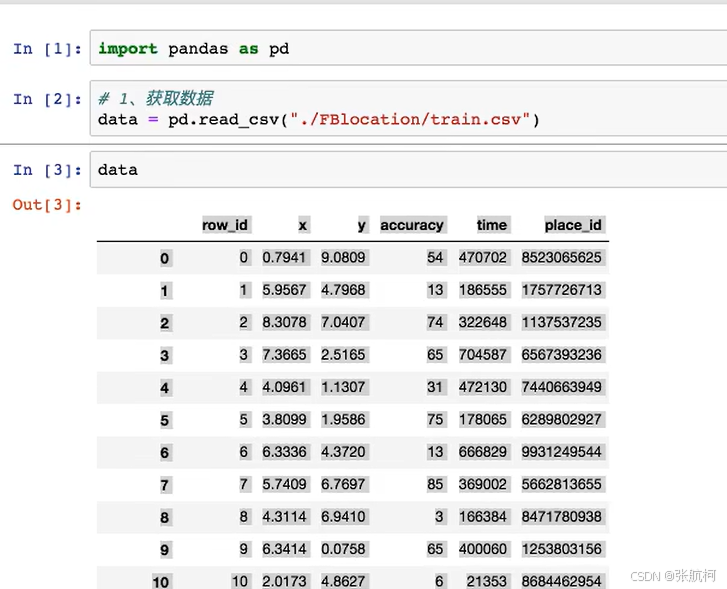Click time value 666829
The width and height of the screenshot is (727, 589).
click(x=484, y=452)
